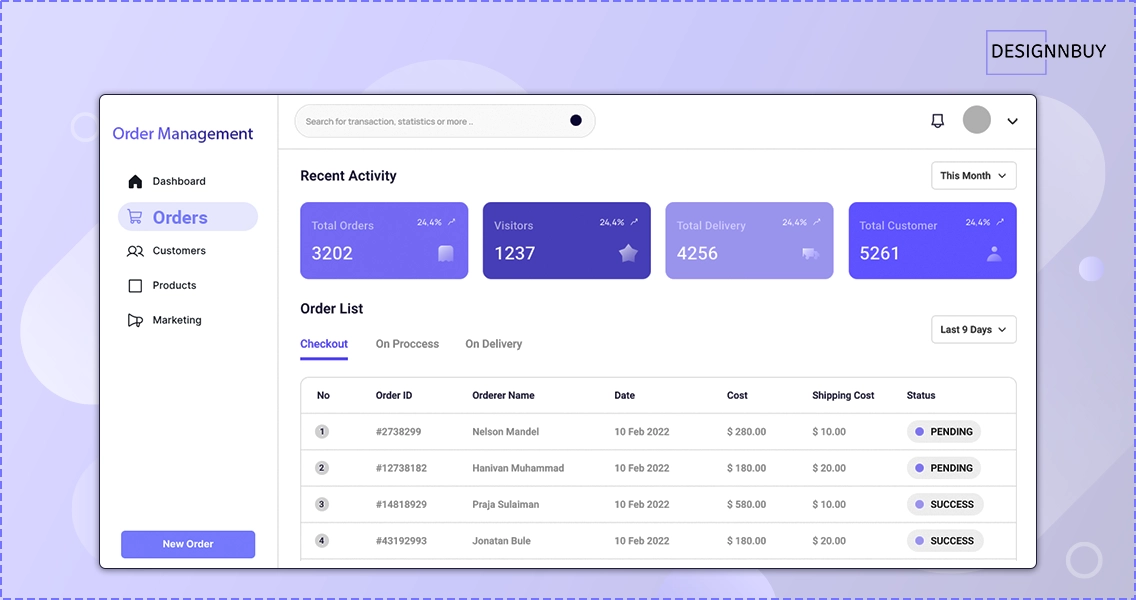Click the name Nelson Mandel
Viewport: 1136px width, 600px height.
click(x=506, y=432)
